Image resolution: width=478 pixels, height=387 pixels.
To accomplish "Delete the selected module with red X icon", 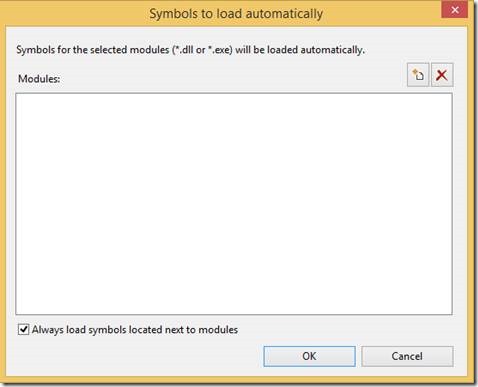I will pyautogui.click(x=442, y=75).
